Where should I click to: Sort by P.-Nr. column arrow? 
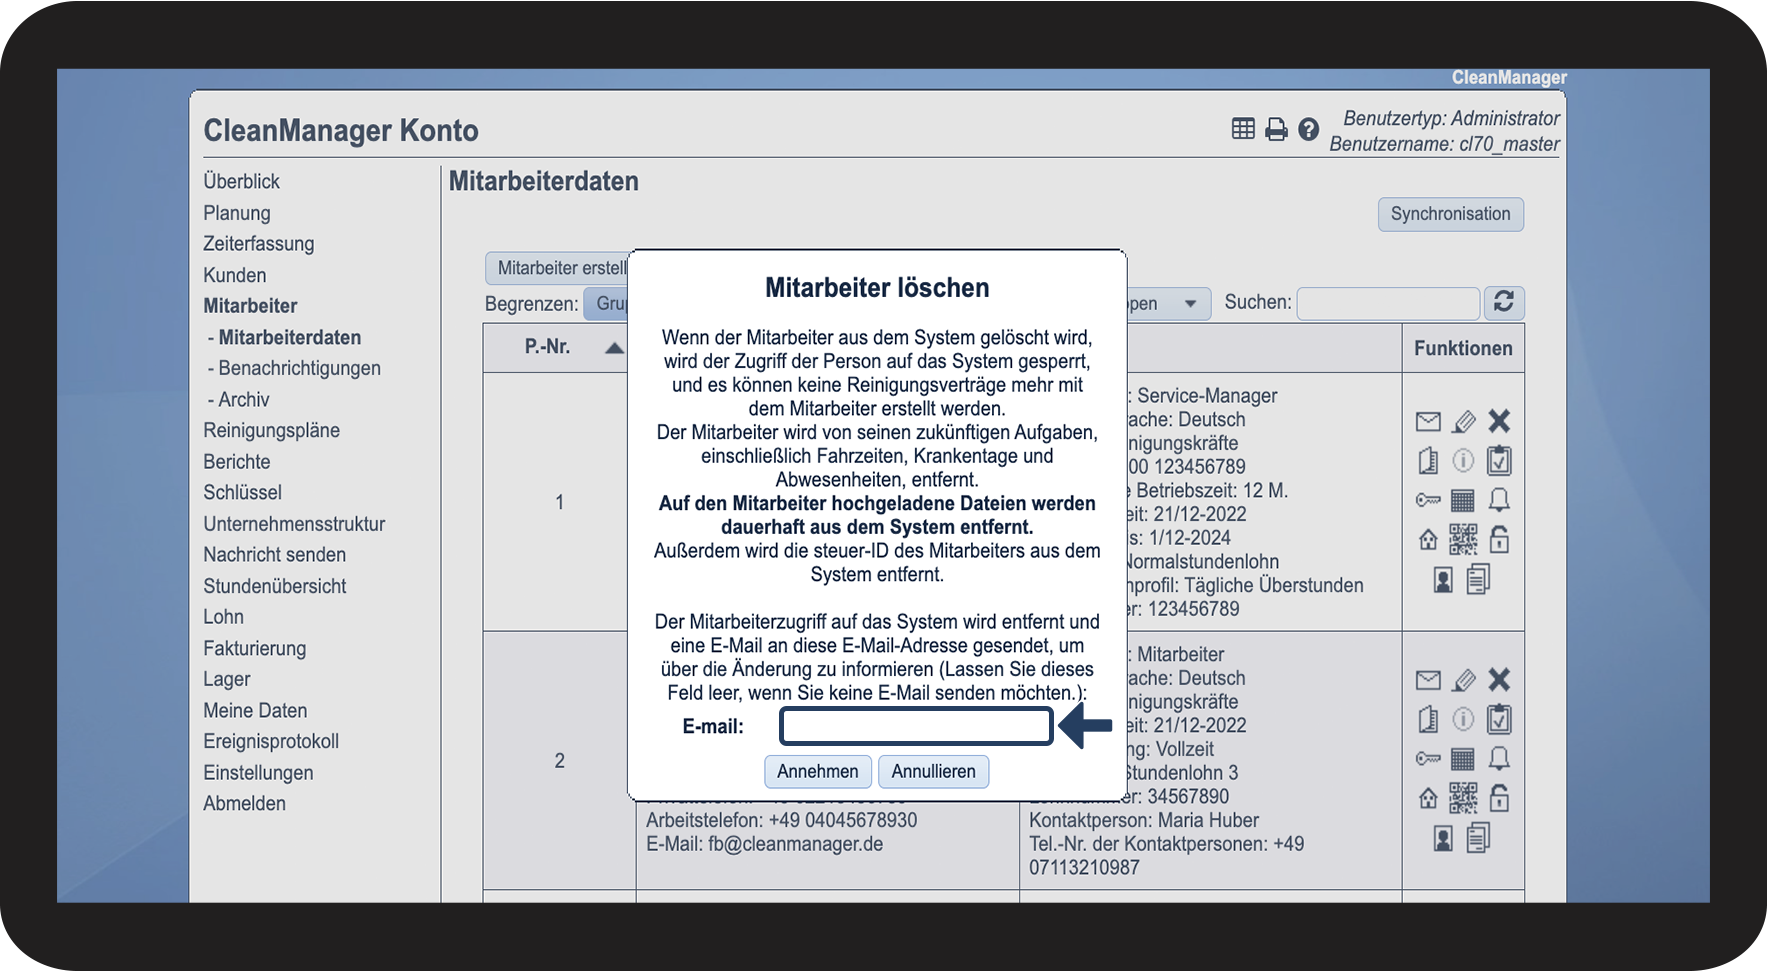(614, 348)
